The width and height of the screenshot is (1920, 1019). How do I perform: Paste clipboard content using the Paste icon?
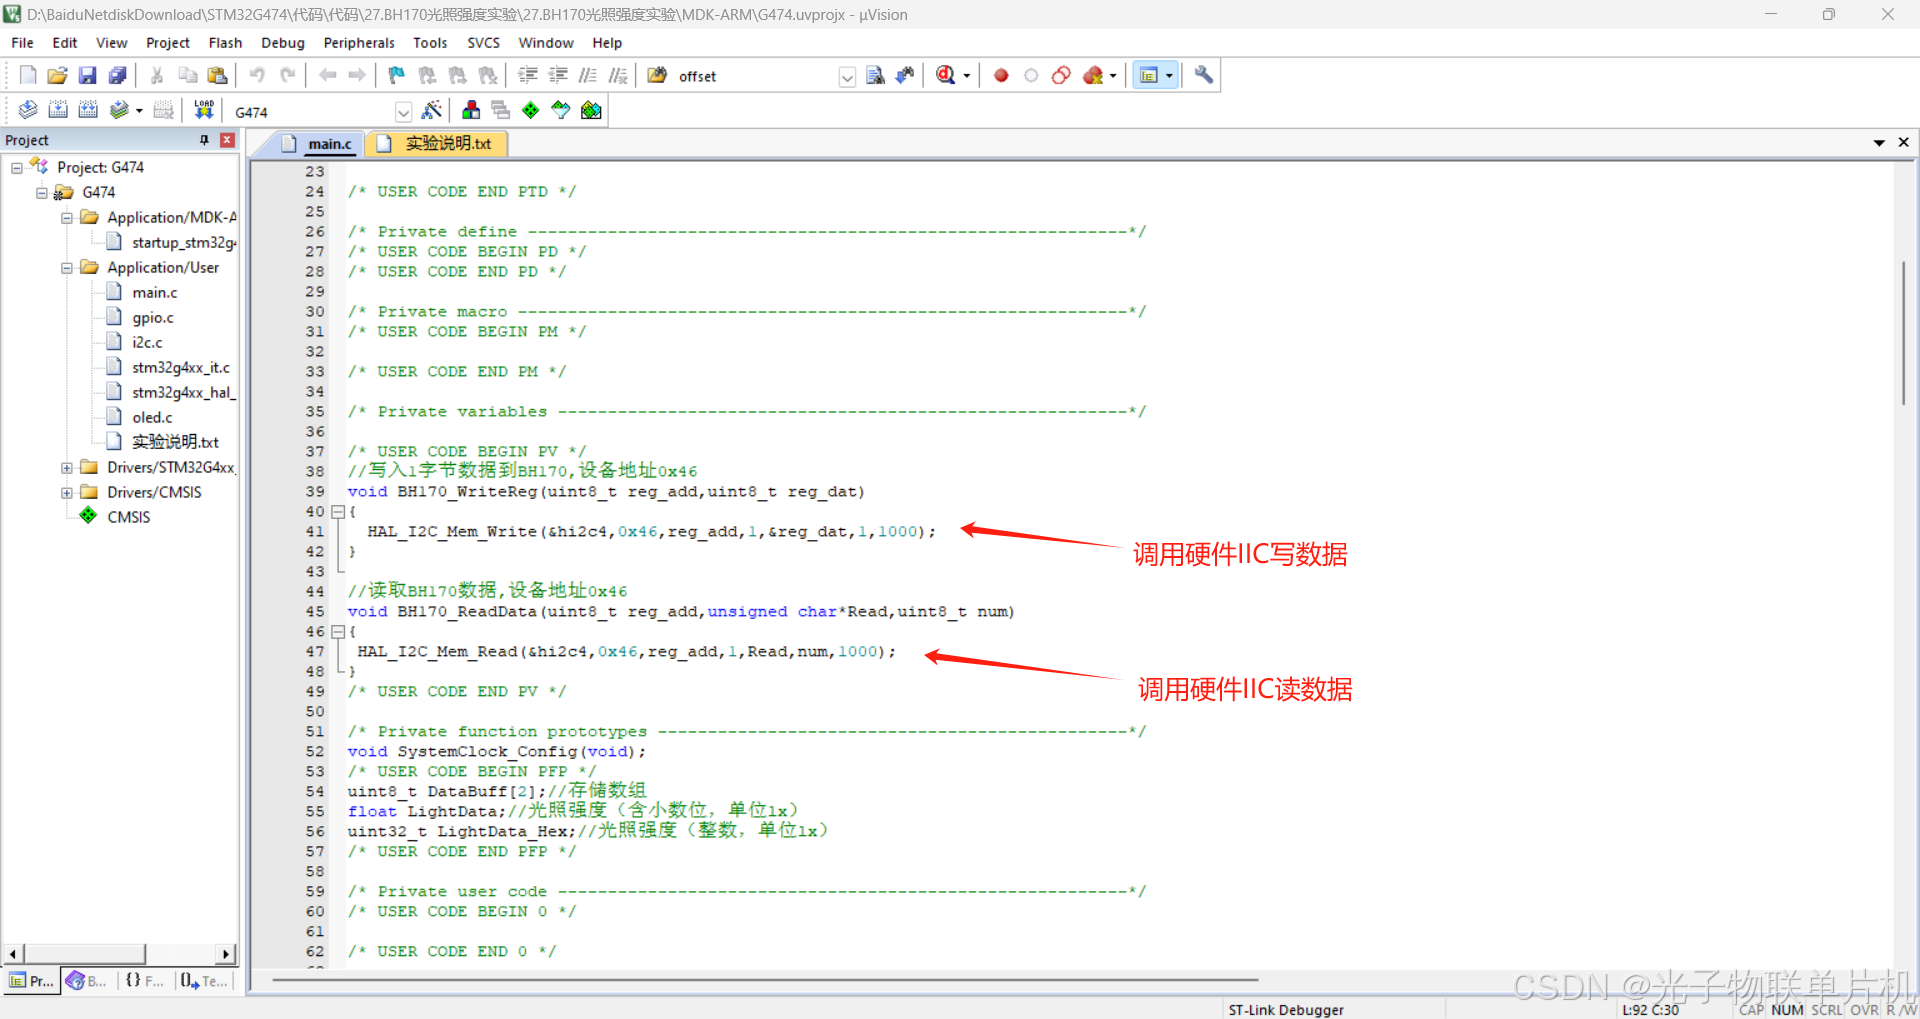tap(217, 75)
